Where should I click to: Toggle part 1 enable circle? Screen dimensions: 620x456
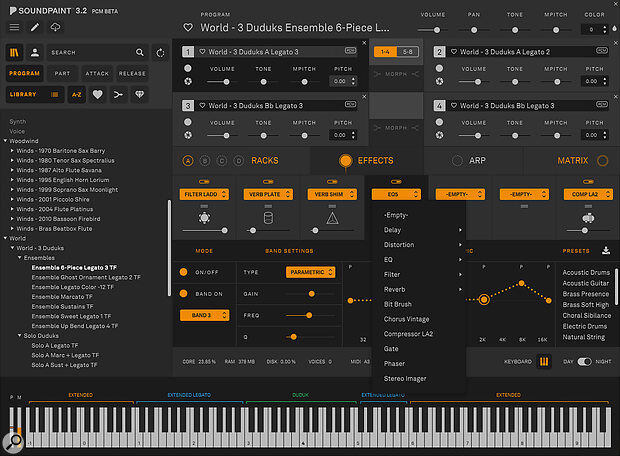tap(188, 68)
